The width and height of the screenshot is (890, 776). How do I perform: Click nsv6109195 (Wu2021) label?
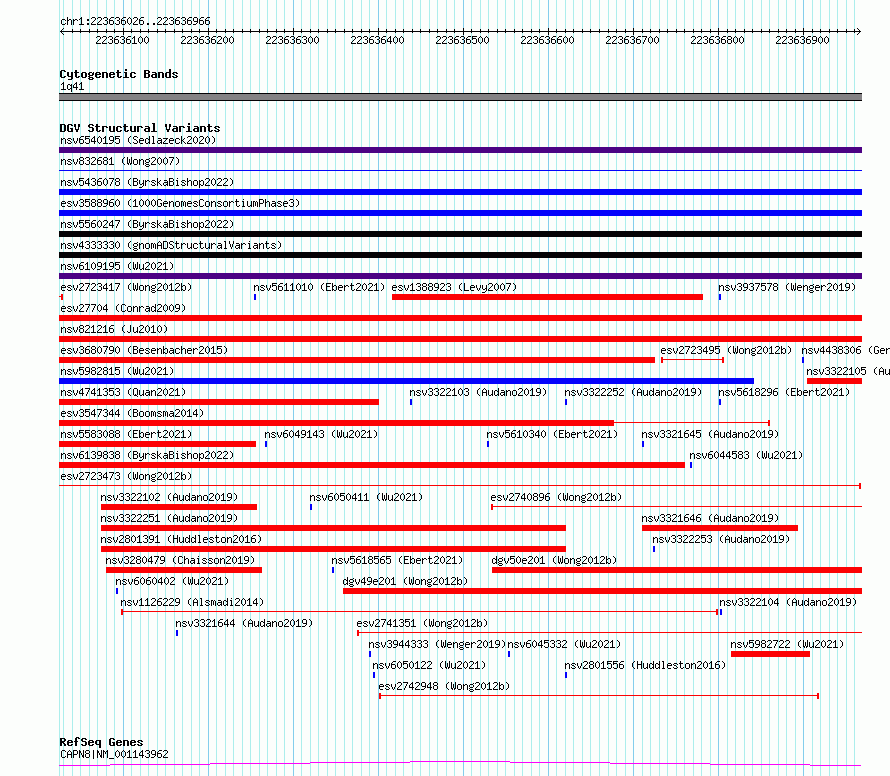(x=117, y=266)
